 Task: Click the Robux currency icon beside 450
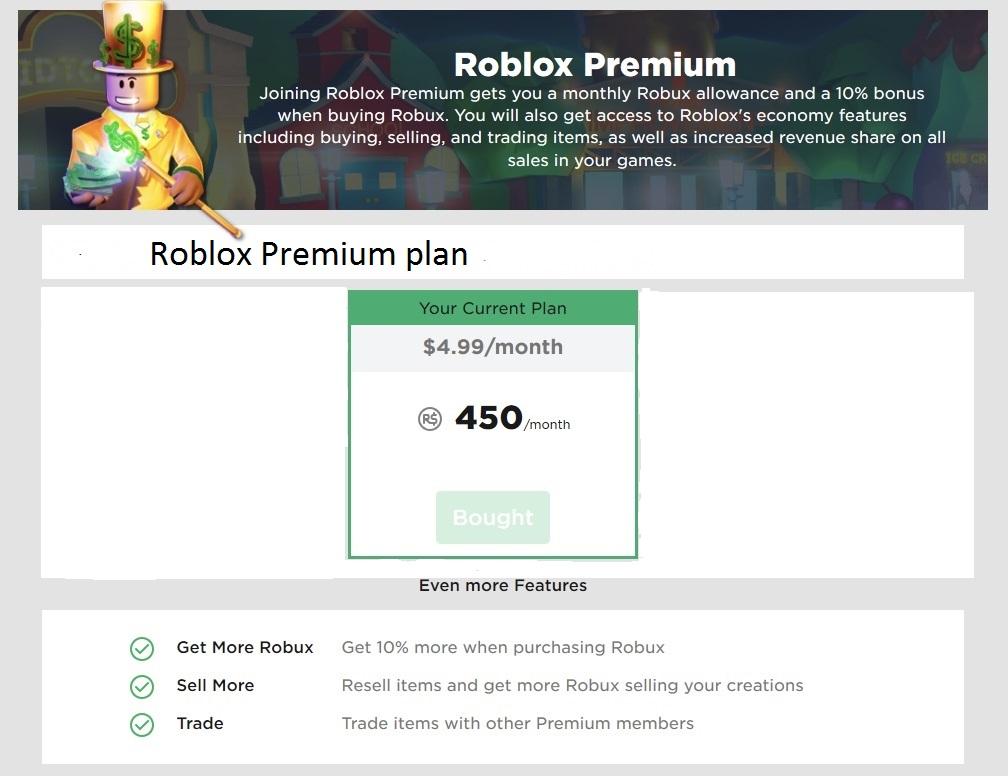coord(430,420)
